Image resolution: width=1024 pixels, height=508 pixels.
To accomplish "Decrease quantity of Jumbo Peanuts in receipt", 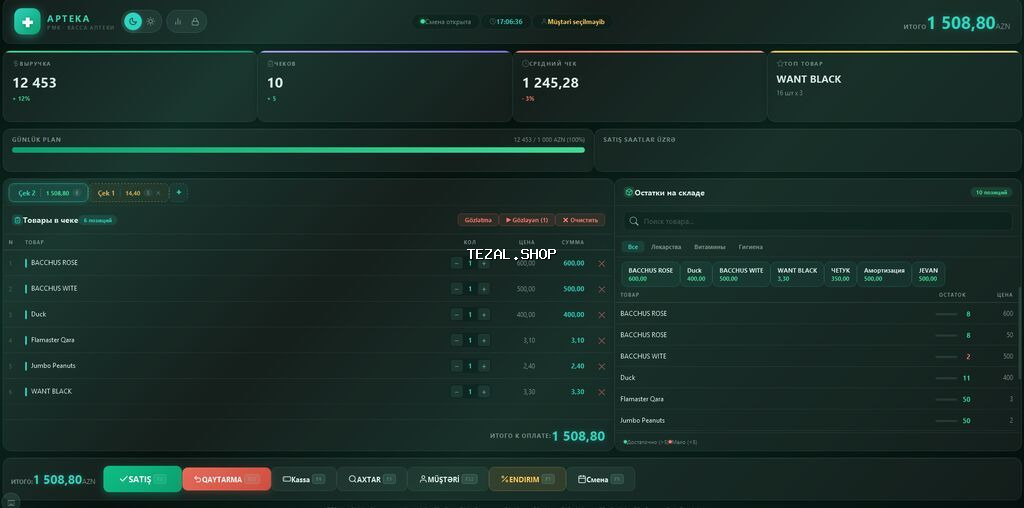I will pos(457,366).
